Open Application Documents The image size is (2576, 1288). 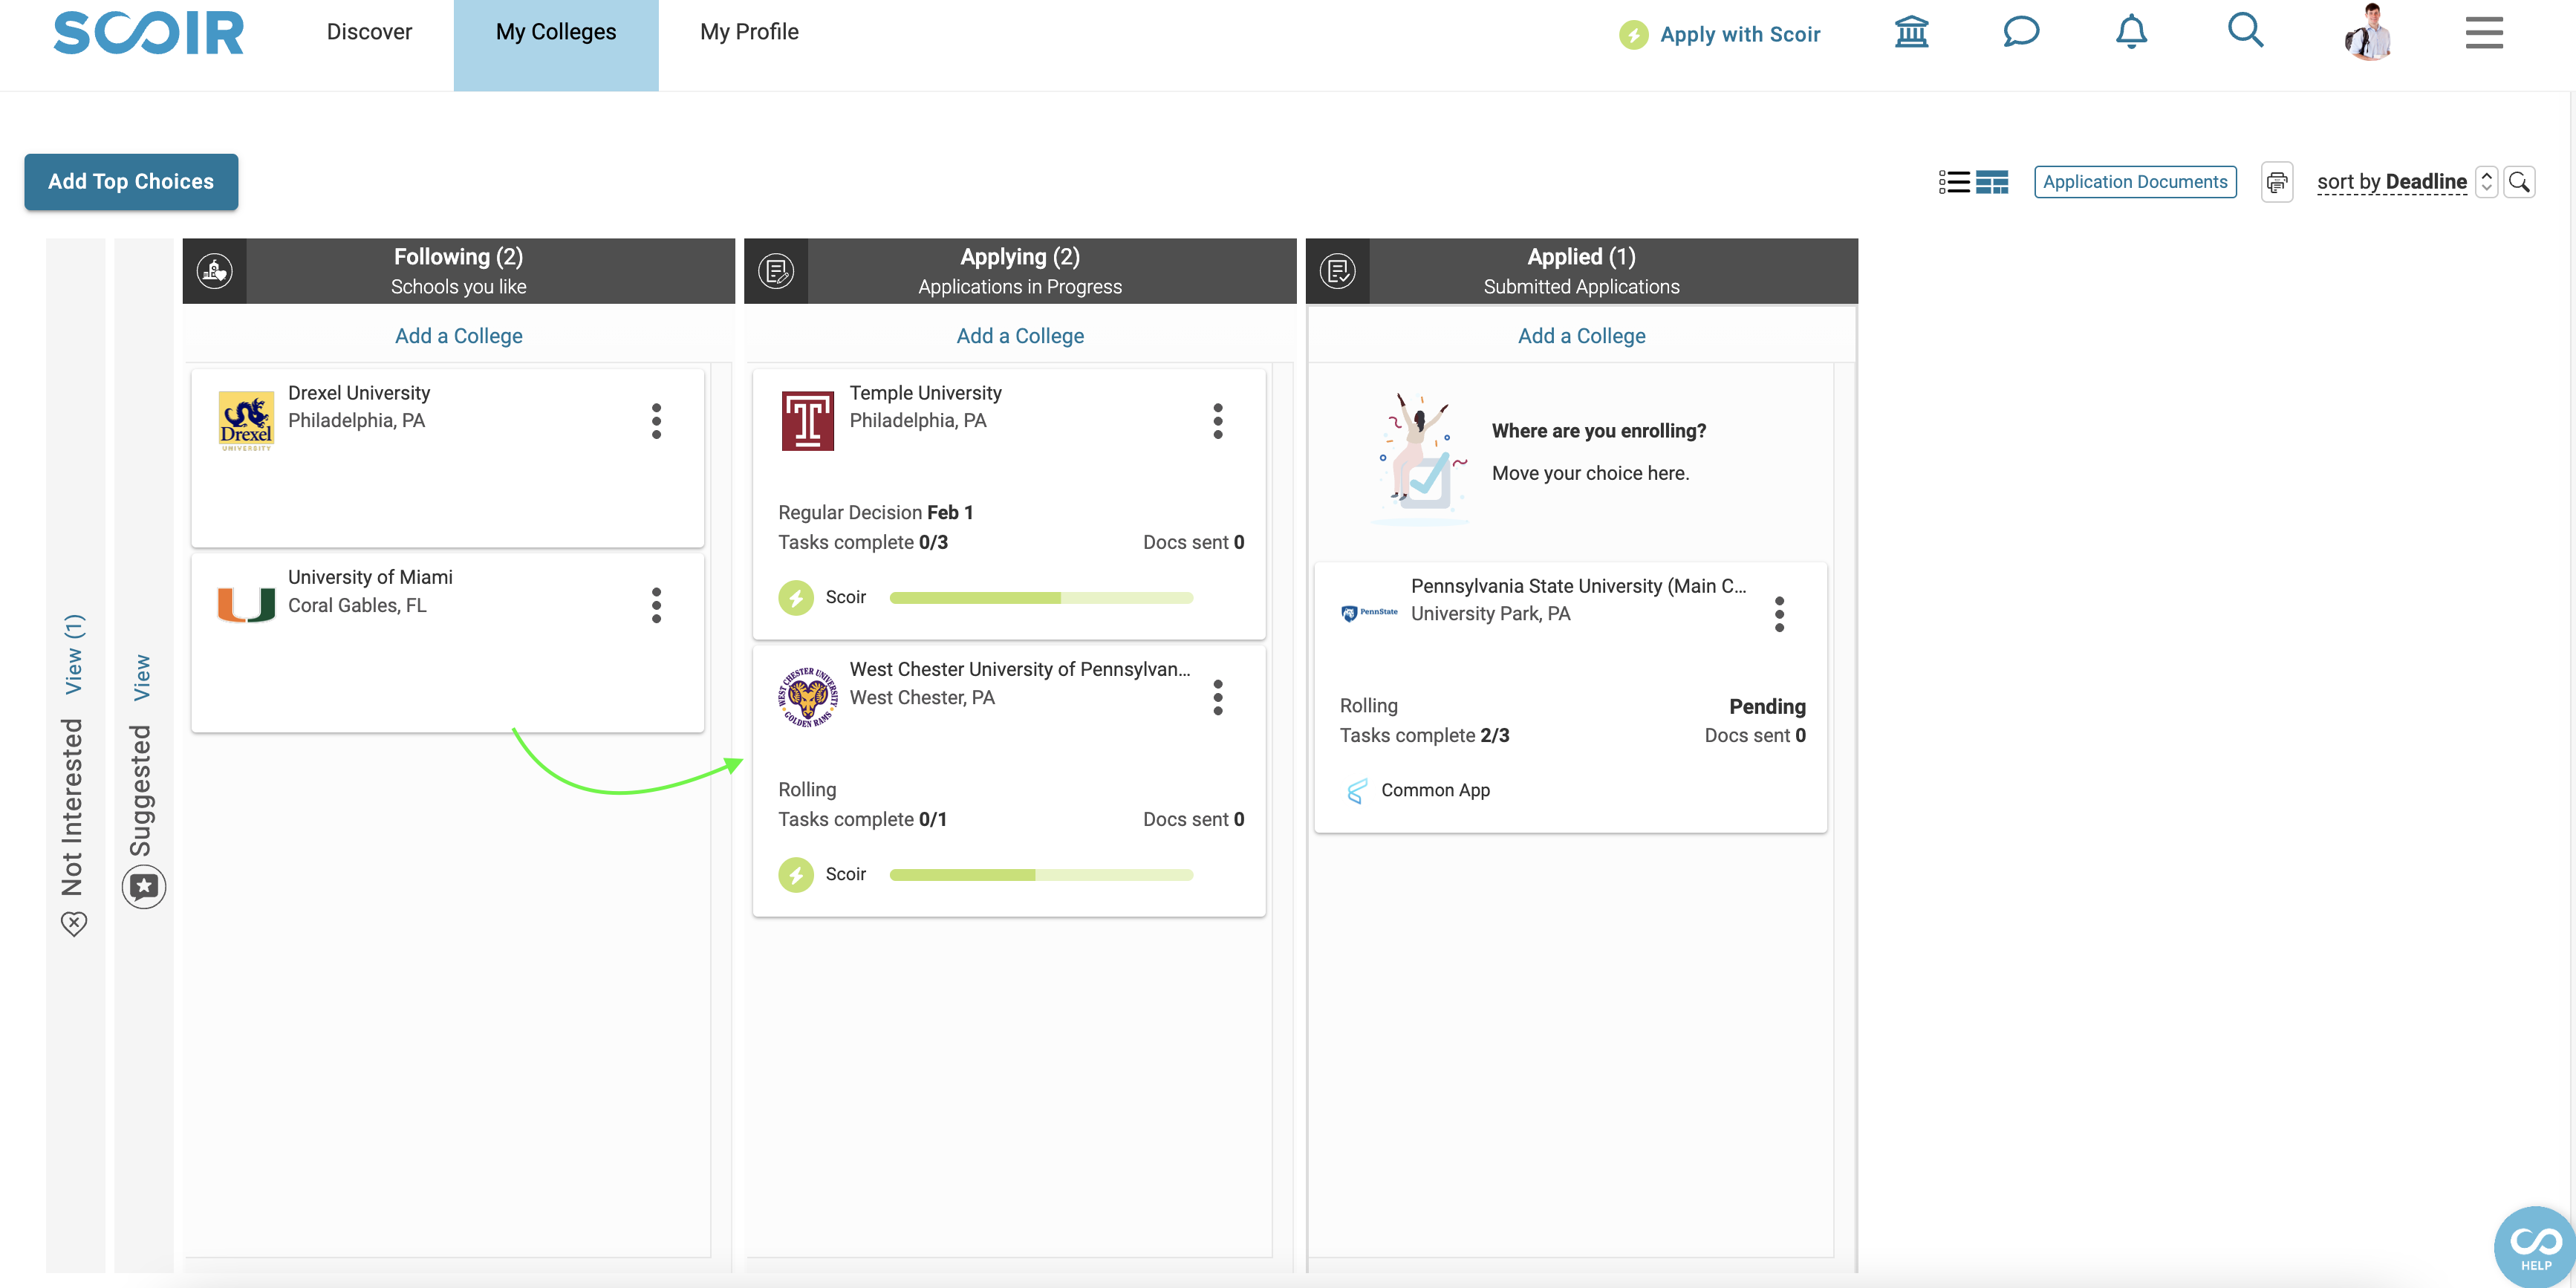pyautogui.click(x=2135, y=182)
